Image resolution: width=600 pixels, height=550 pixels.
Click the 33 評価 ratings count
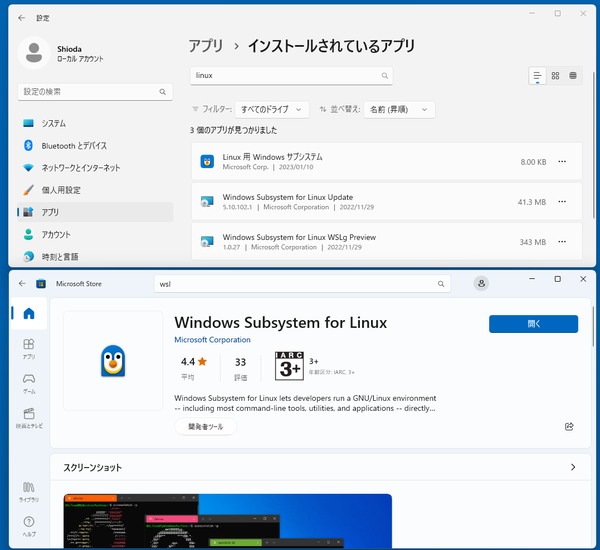240,368
